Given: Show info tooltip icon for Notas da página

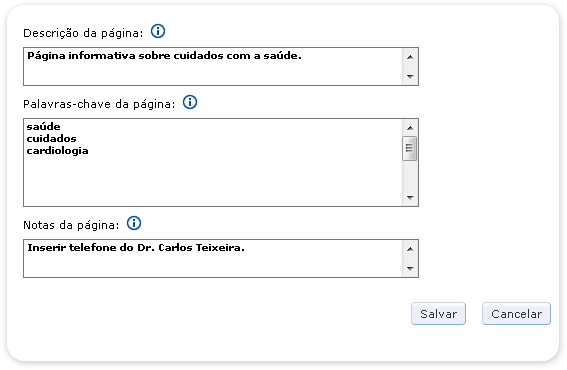Looking at the screenshot, I should tap(134, 223).
